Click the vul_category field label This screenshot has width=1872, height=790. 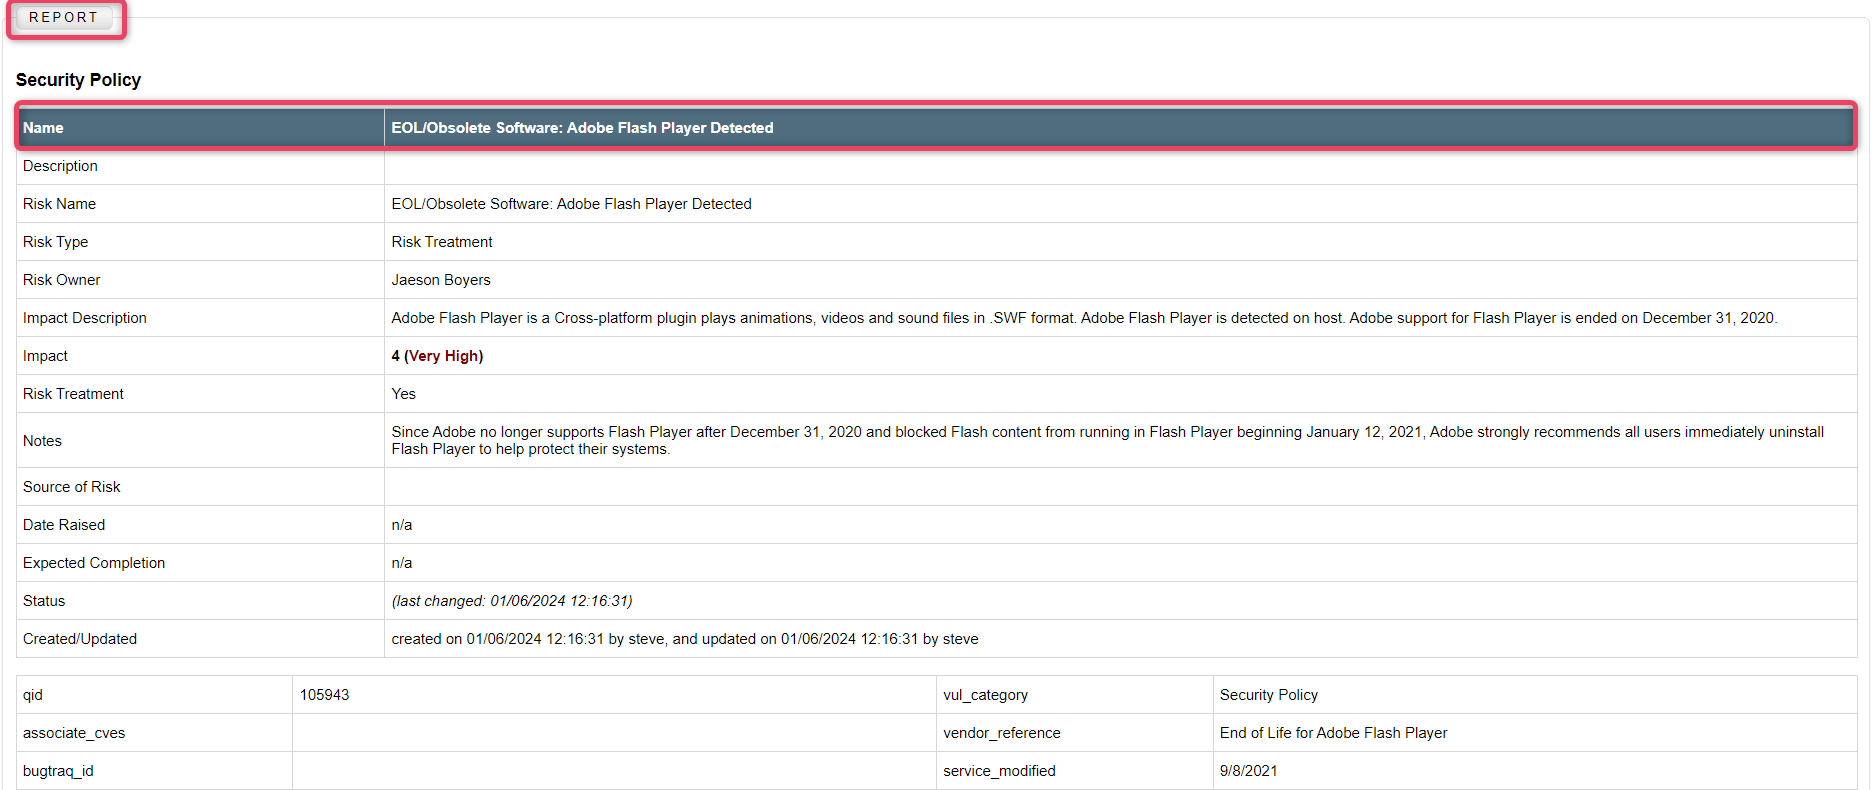click(x=985, y=695)
